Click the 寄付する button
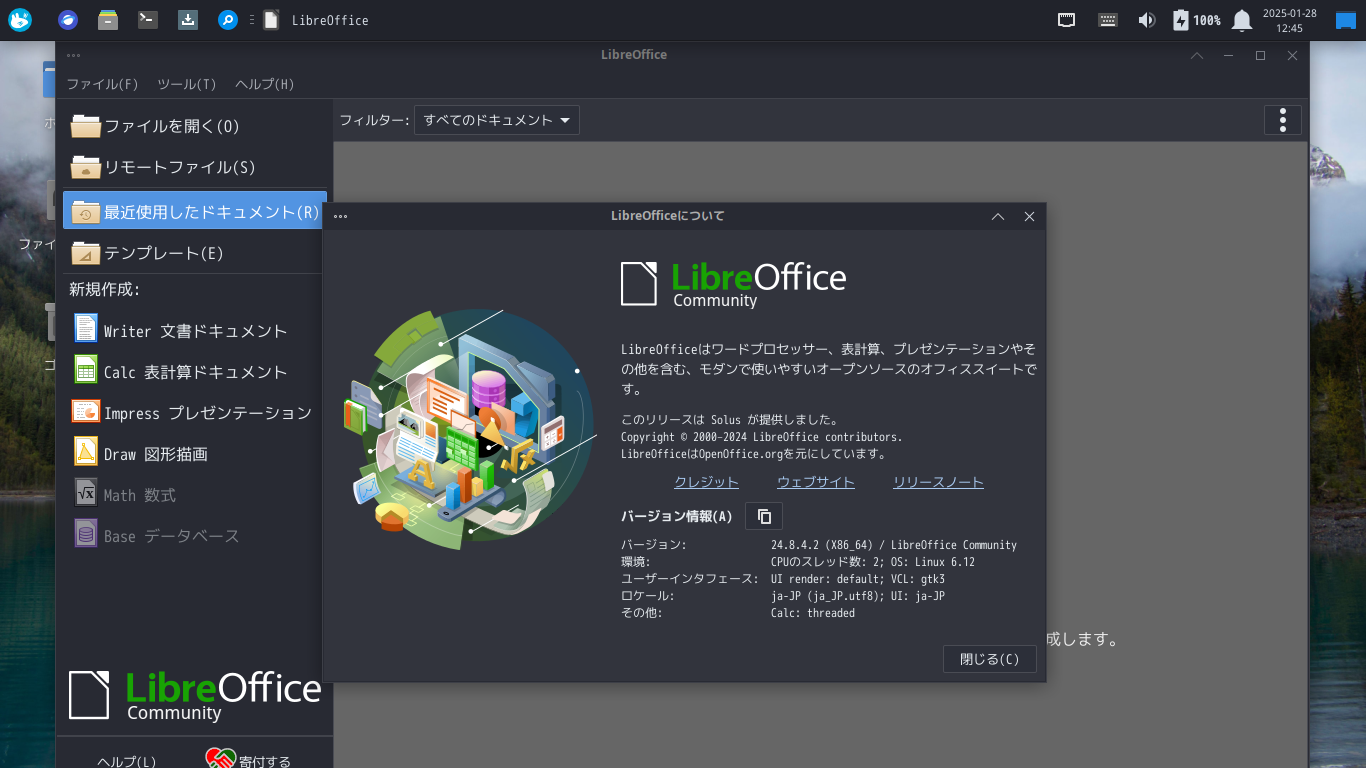The image size is (1366, 768). click(249, 761)
